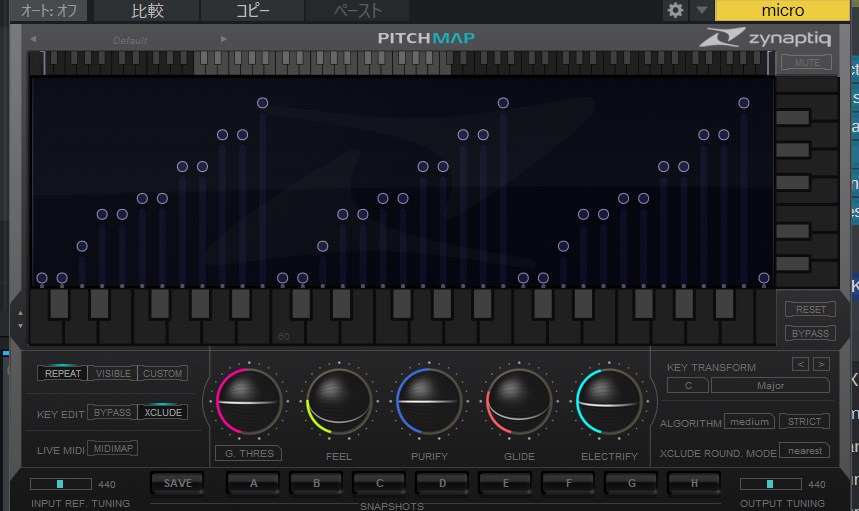Open the Major scale dropdown

coord(770,385)
